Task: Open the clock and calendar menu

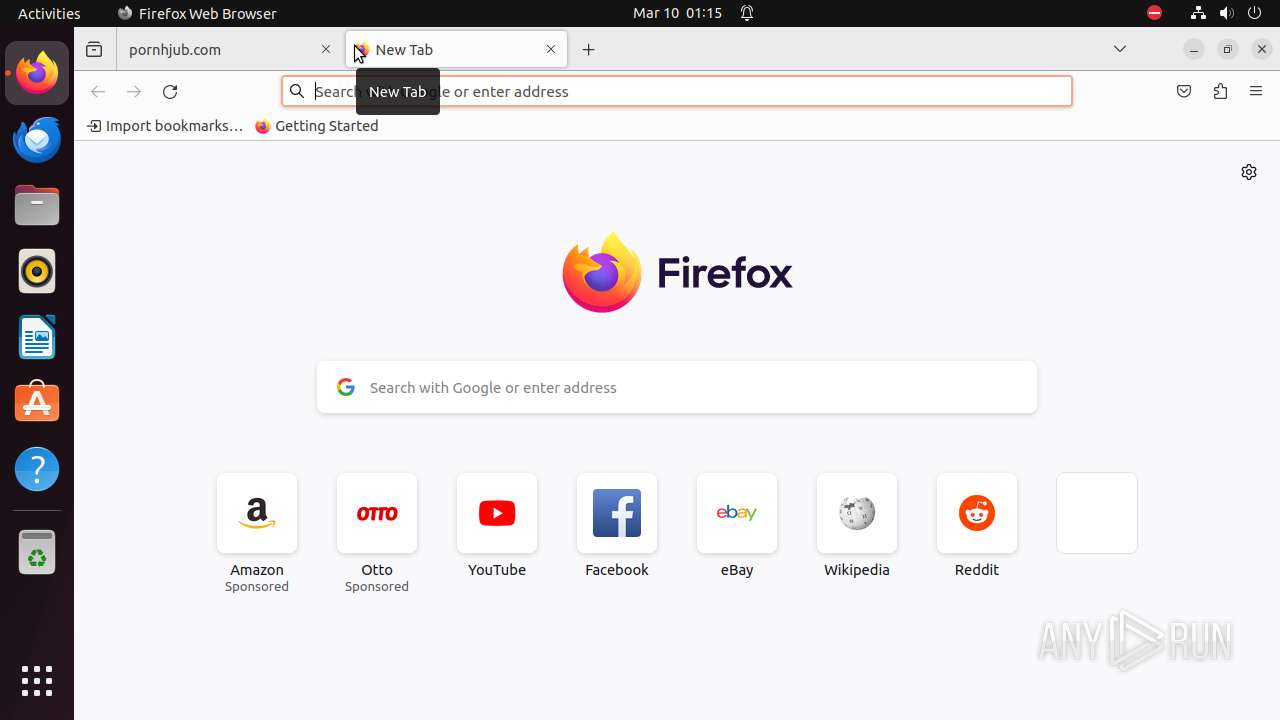Action: click(x=677, y=13)
